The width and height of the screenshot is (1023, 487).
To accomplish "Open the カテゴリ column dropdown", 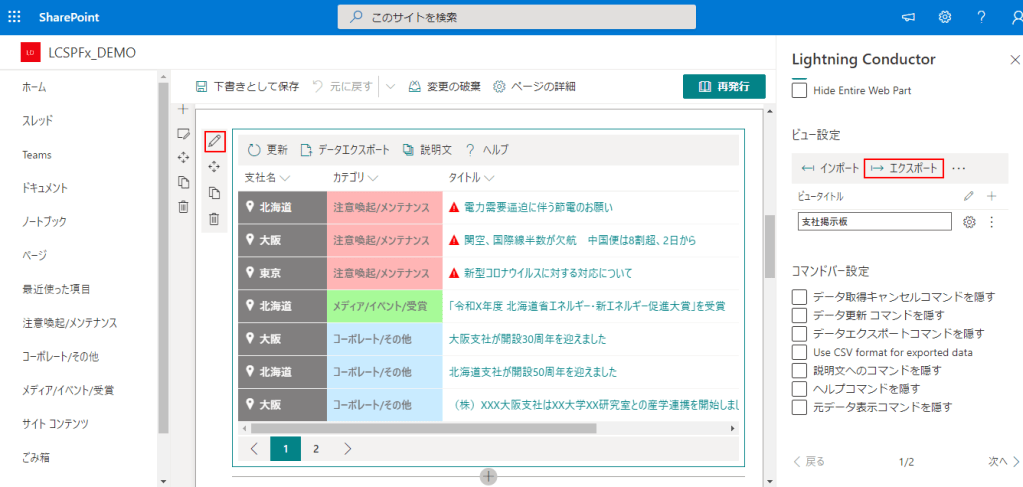I will (372, 178).
